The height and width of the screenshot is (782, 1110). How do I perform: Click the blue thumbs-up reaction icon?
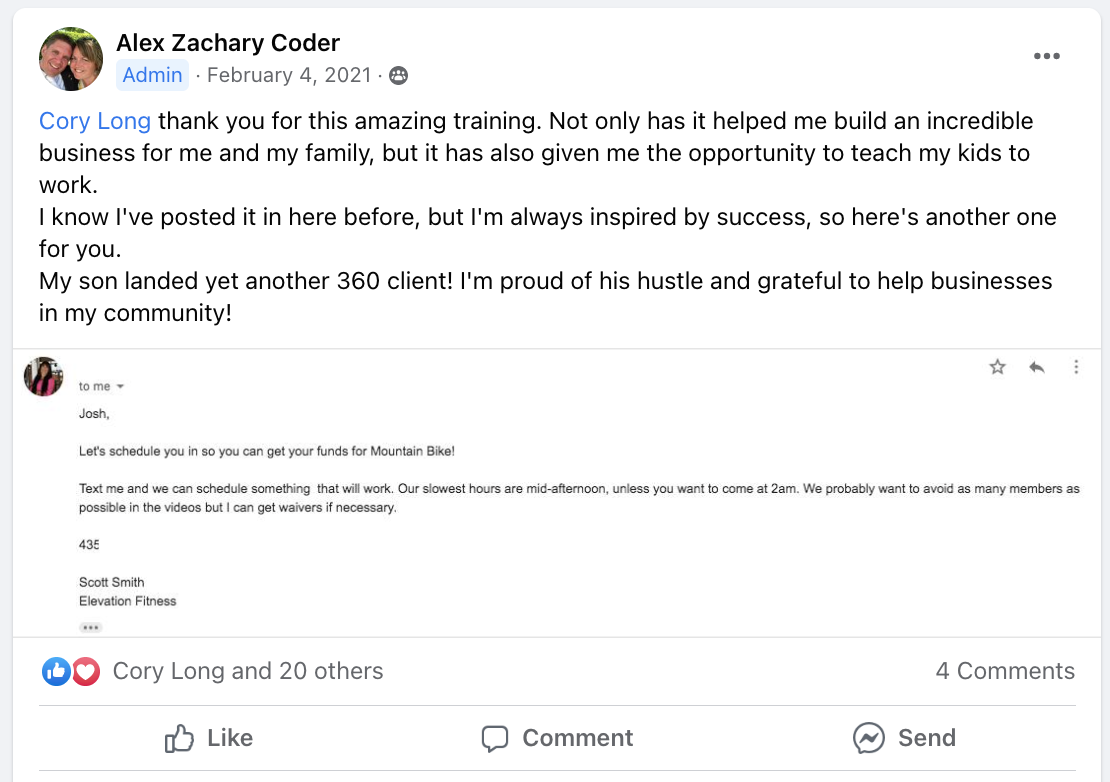(x=56, y=671)
